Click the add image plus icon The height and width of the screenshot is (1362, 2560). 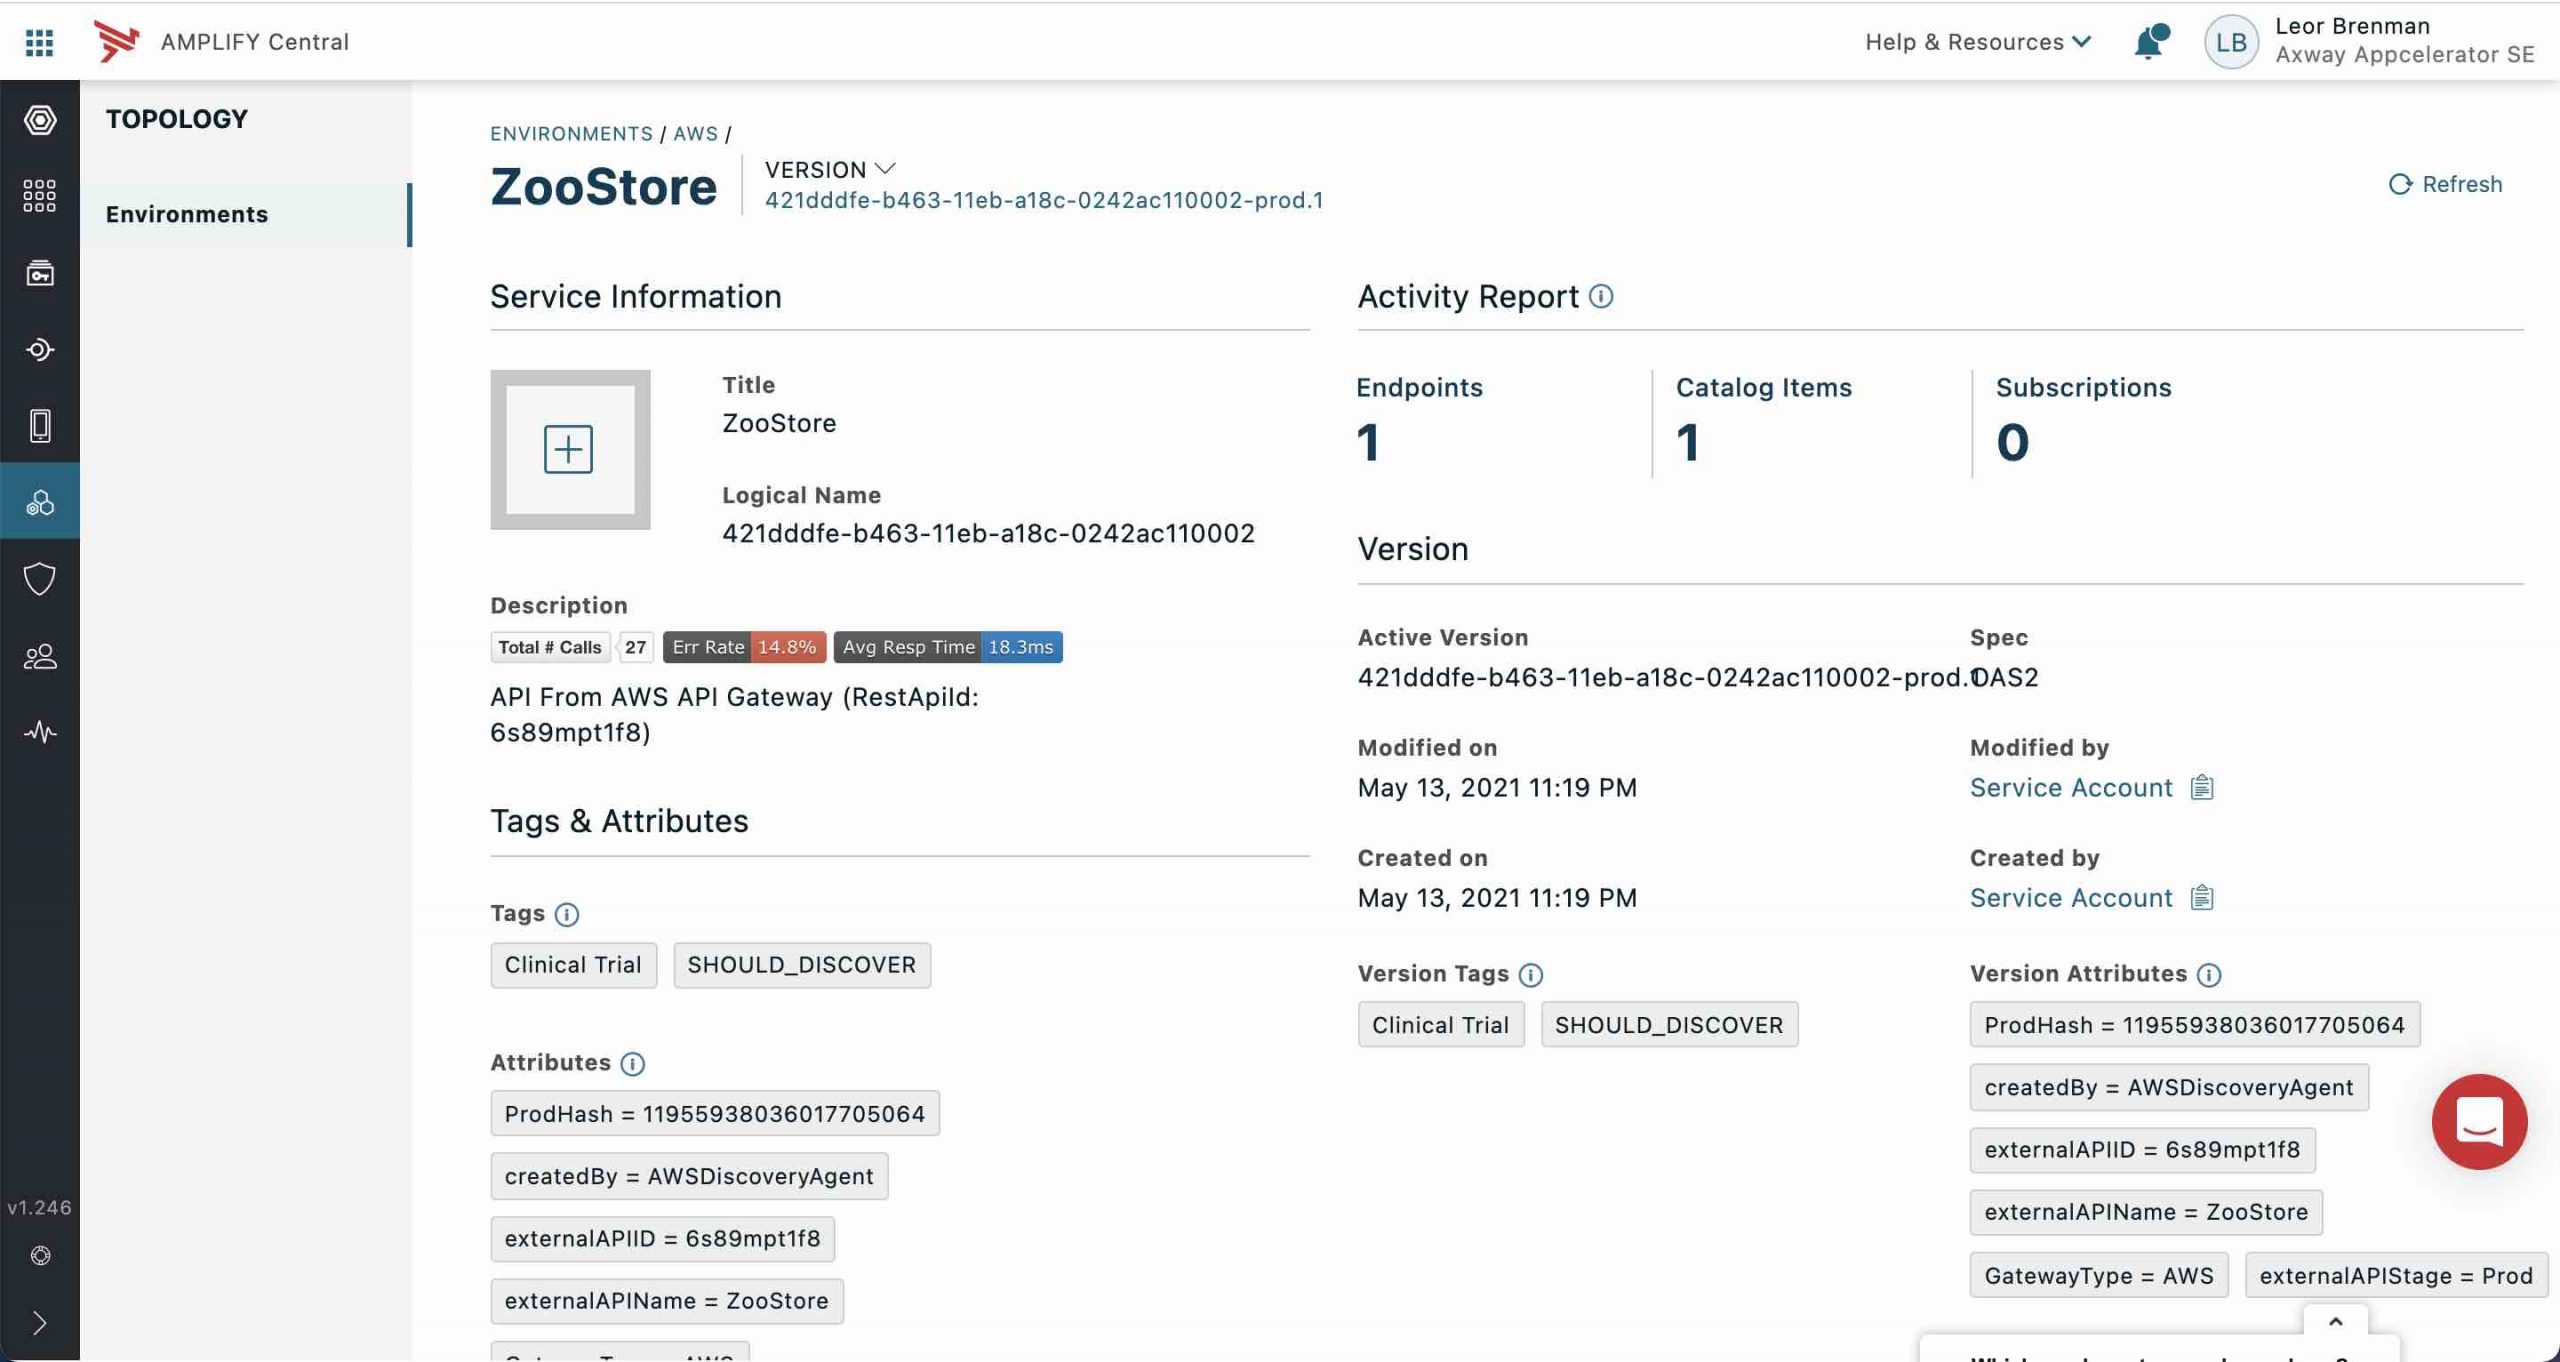tap(568, 449)
